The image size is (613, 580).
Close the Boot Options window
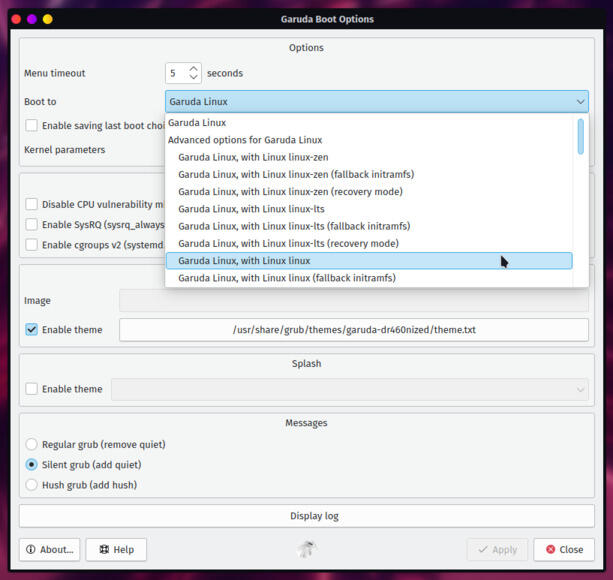(x=564, y=550)
